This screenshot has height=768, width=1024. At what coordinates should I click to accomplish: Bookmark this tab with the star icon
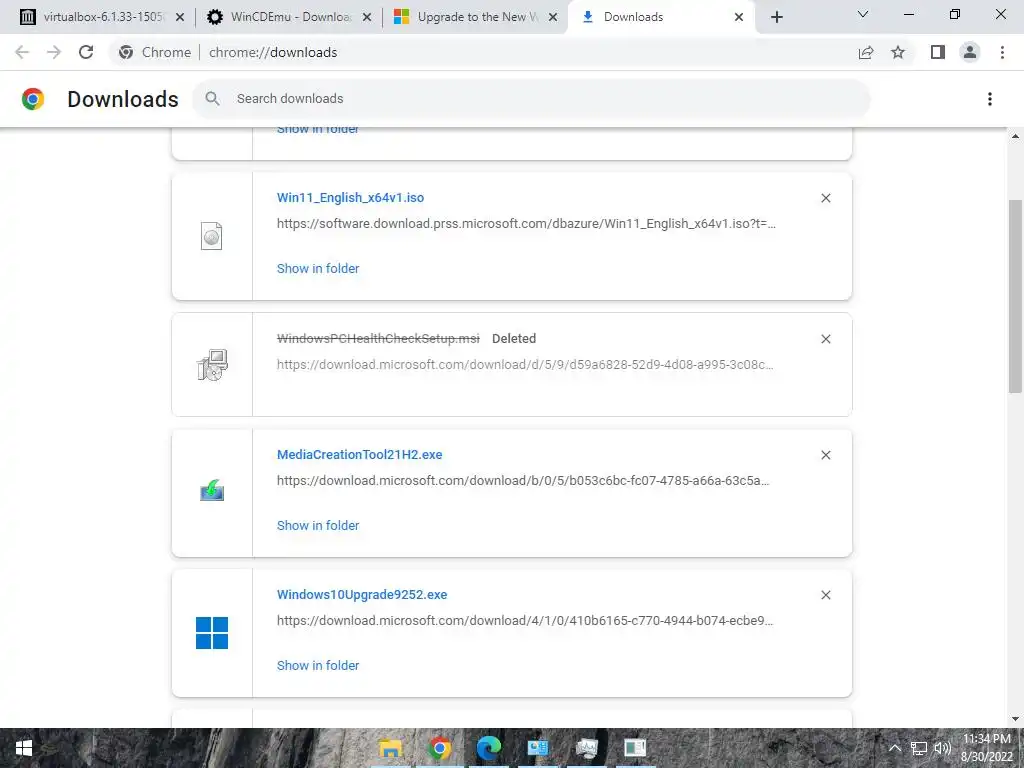(898, 52)
